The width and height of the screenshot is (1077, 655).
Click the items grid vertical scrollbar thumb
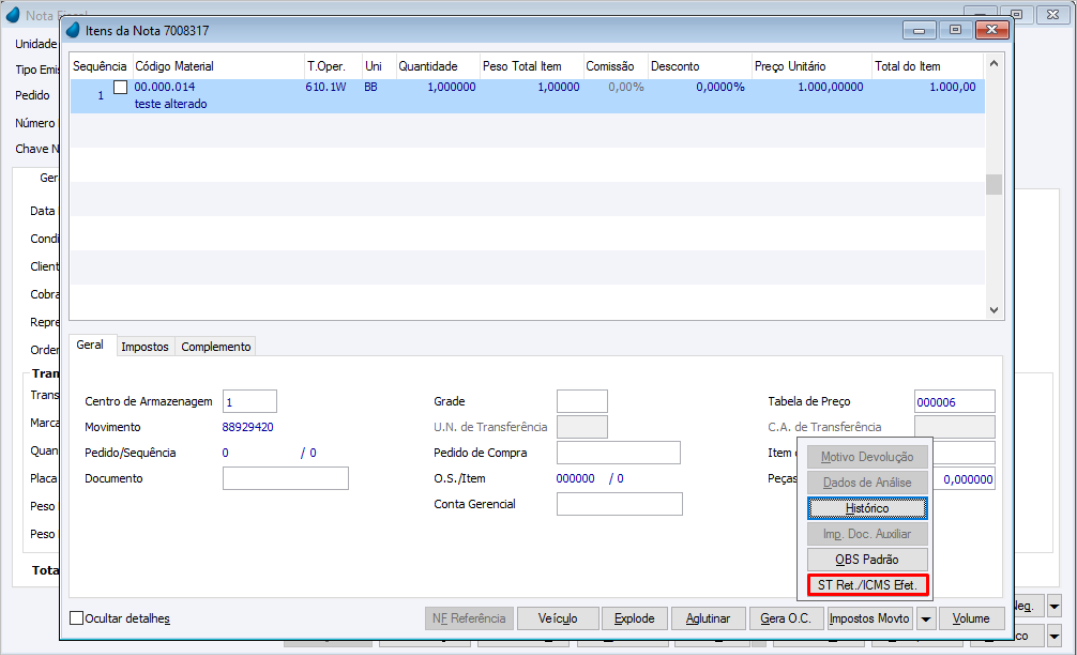tap(993, 185)
